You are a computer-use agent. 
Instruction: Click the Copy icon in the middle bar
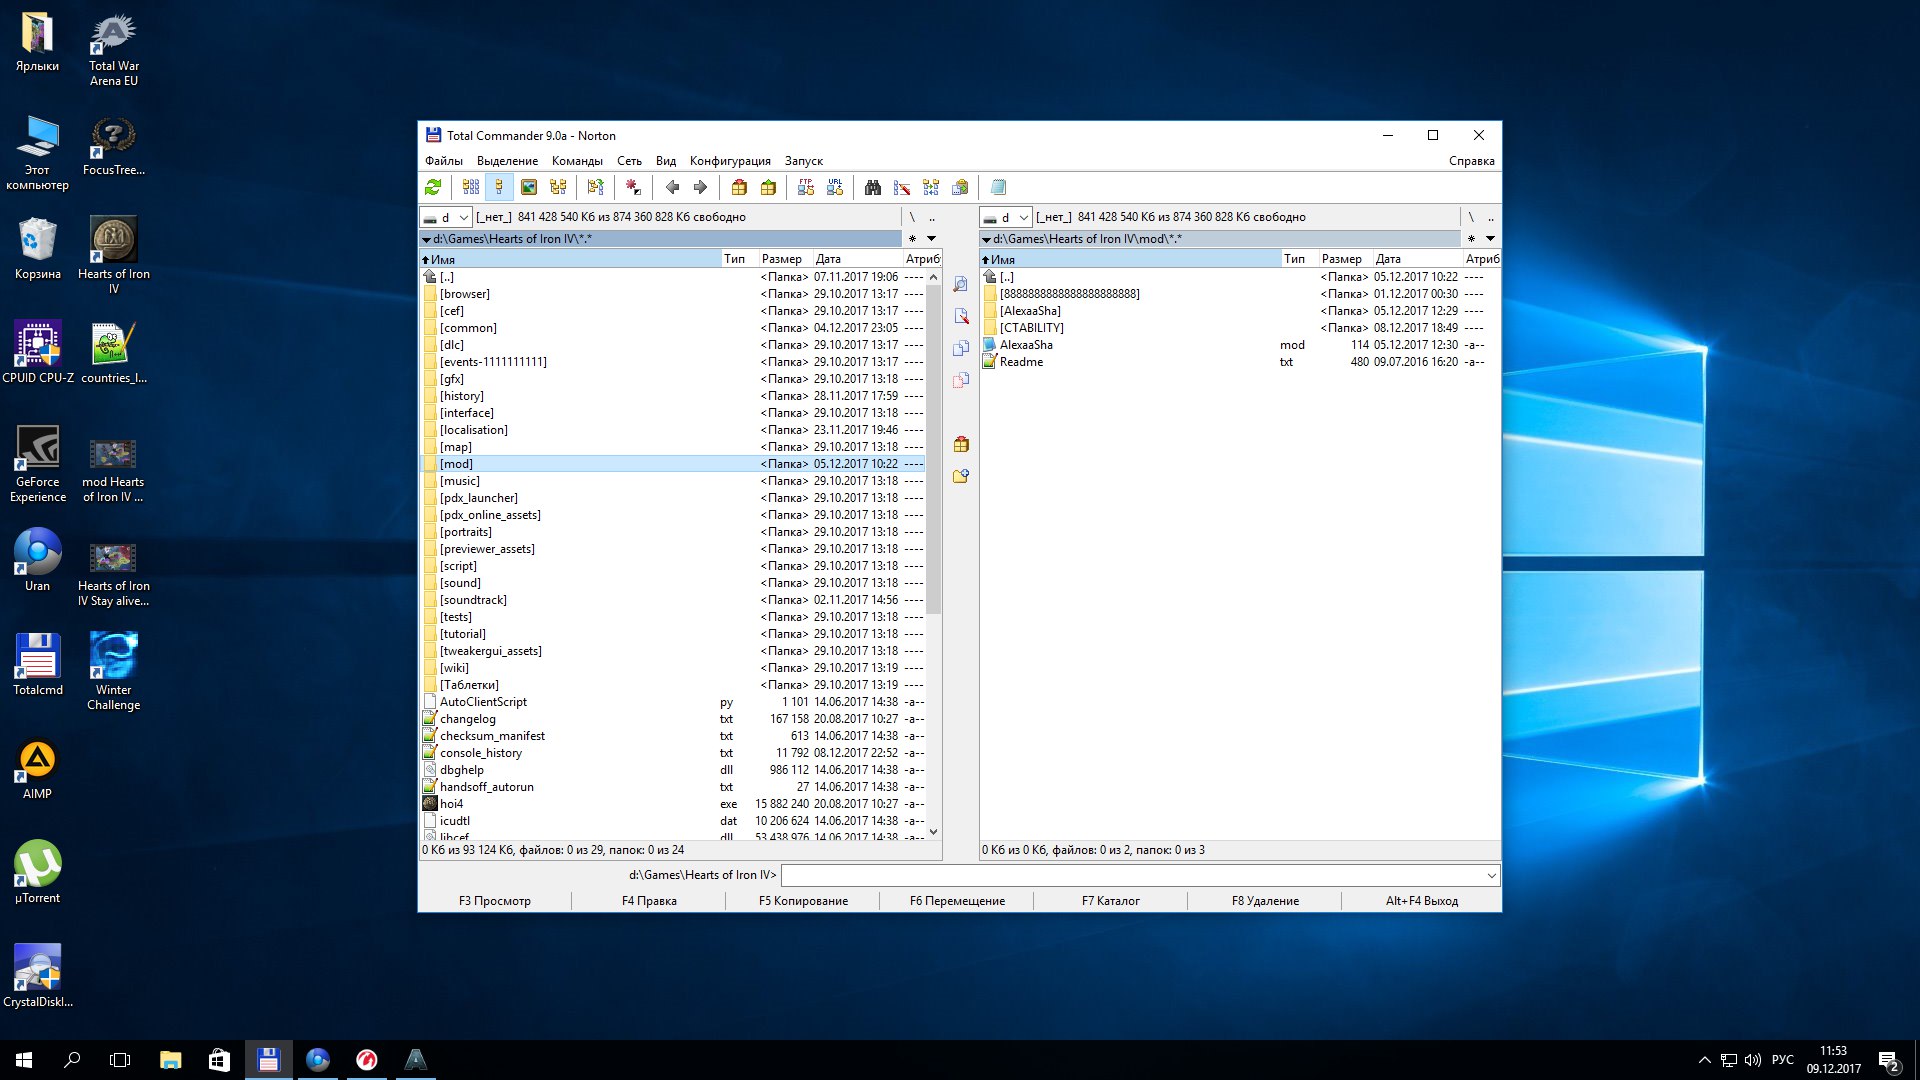(x=961, y=349)
